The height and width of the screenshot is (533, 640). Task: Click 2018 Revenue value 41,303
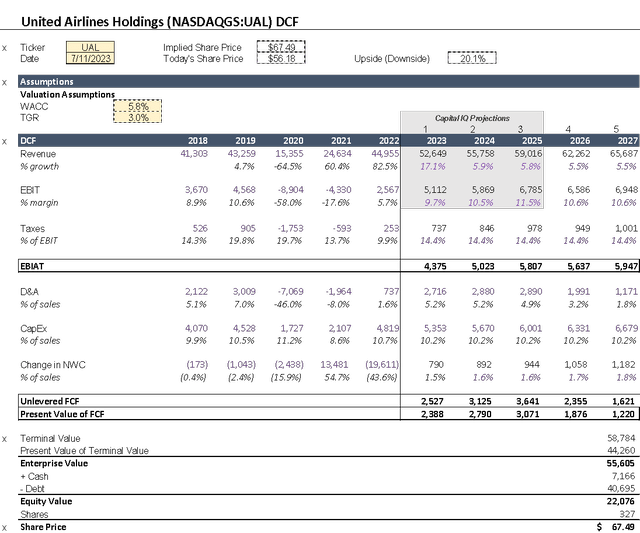coord(194,153)
